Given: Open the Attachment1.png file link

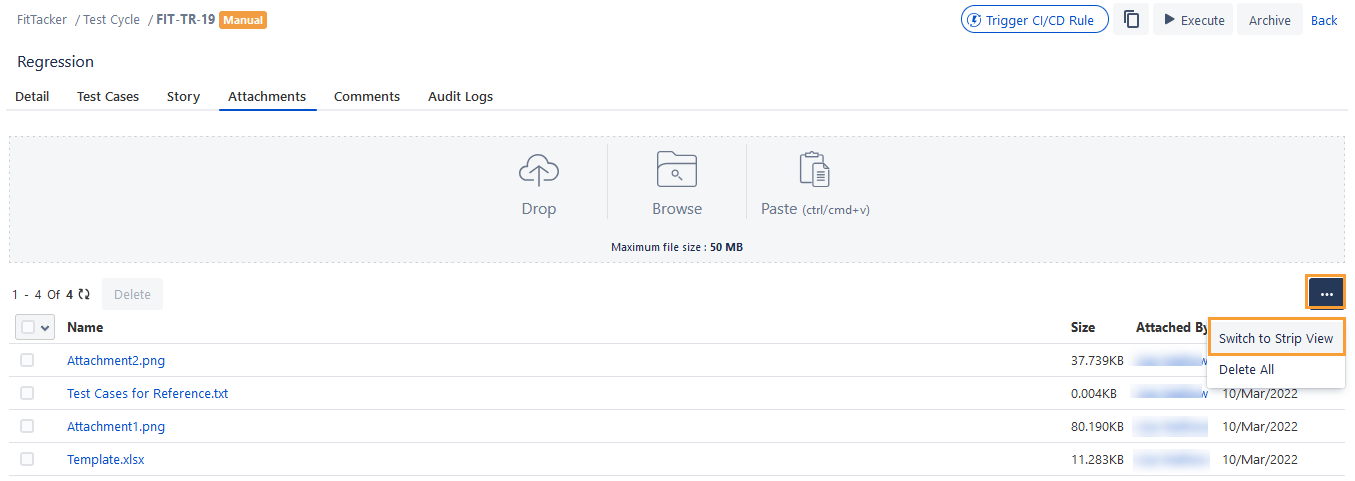Looking at the screenshot, I should pyautogui.click(x=116, y=426).
